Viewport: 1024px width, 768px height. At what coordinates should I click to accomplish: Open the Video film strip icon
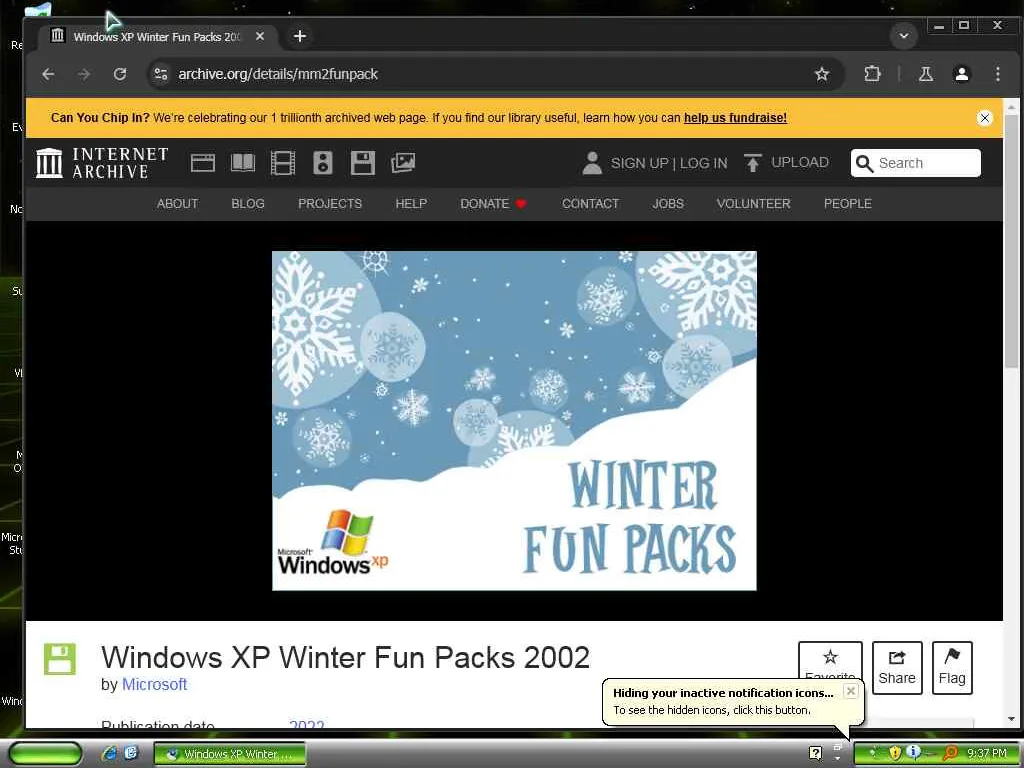283,163
